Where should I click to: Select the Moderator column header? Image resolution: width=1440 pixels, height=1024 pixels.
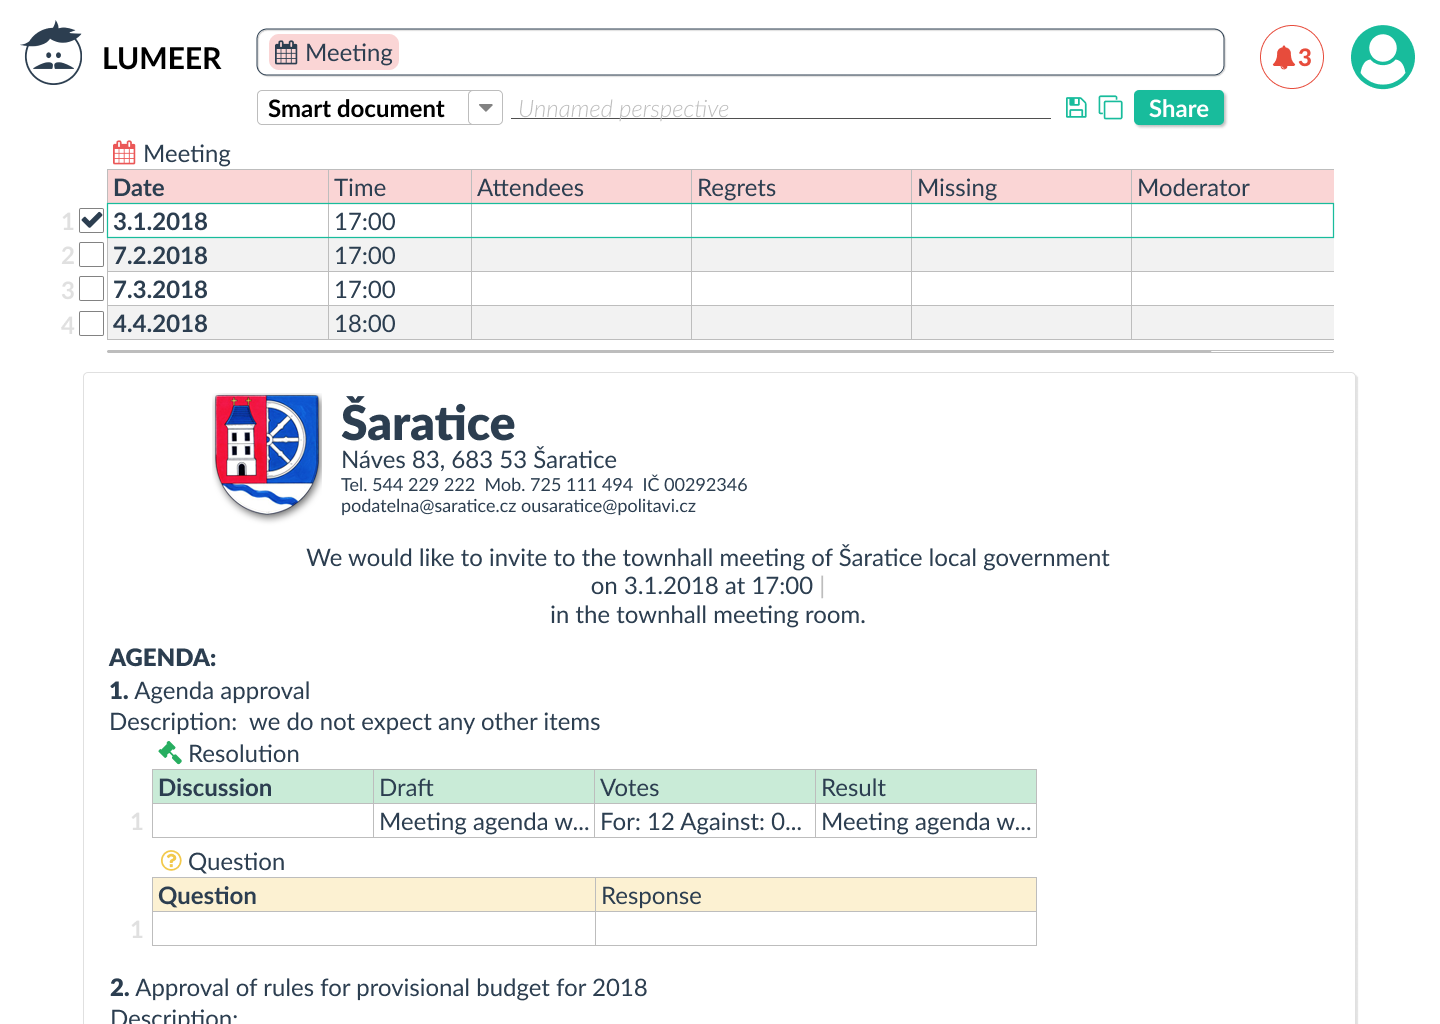(1232, 187)
